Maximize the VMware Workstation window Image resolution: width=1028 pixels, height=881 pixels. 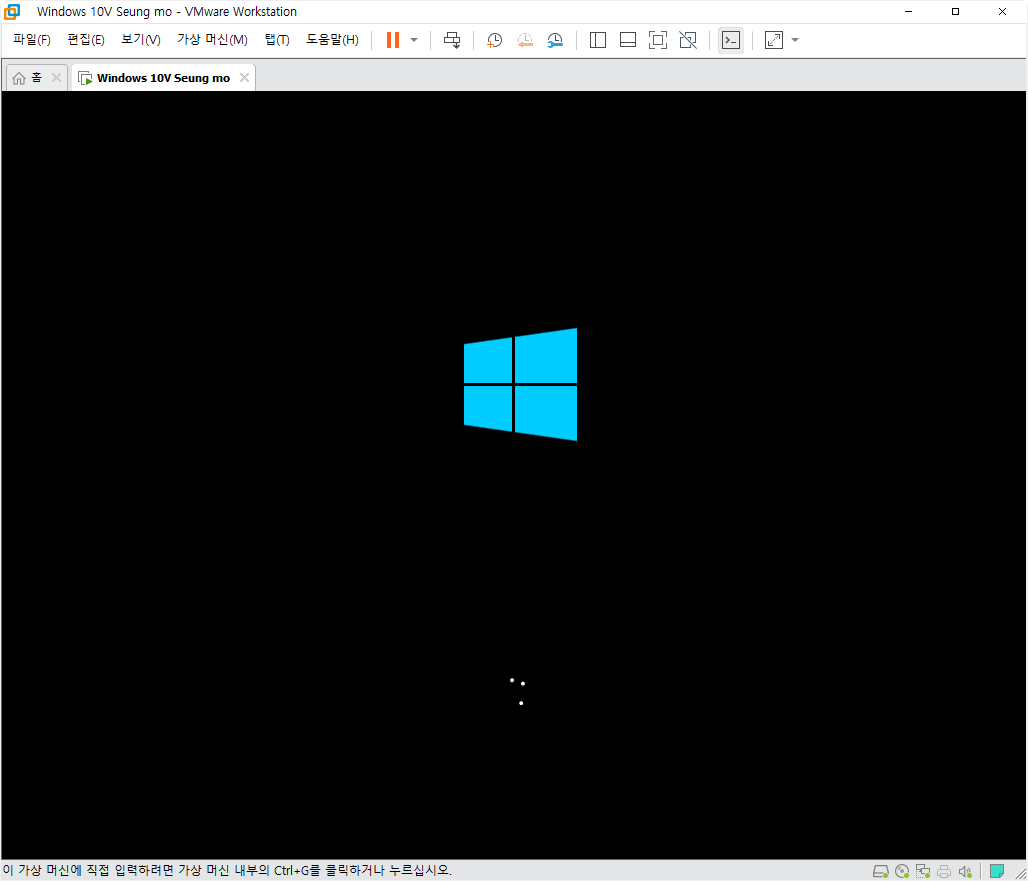tap(955, 12)
